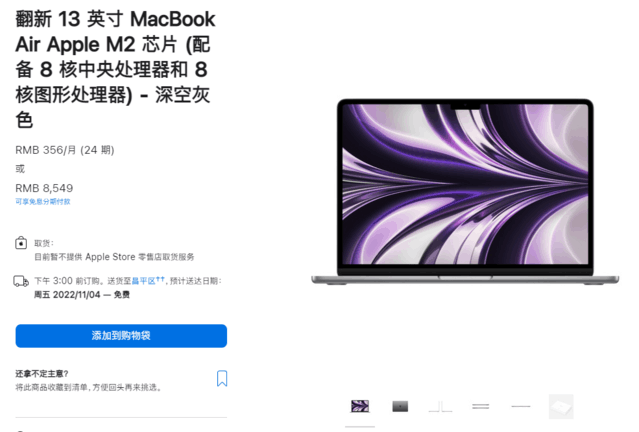Click the RMB 8,549 price
This screenshot has width=639, height=432.
click(44, 188)
